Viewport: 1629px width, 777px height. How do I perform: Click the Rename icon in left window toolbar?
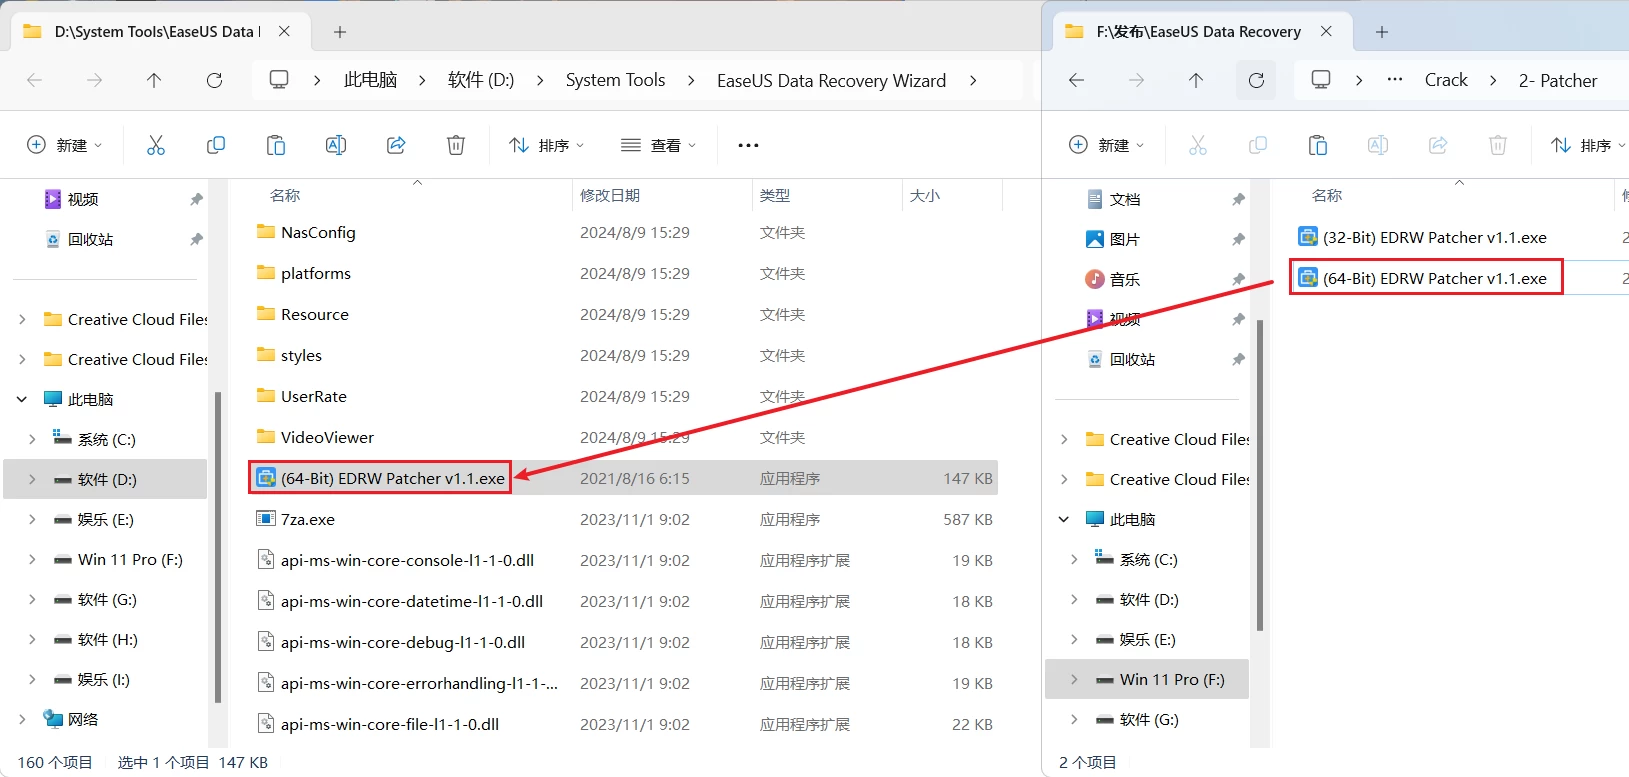pos(336,145)
